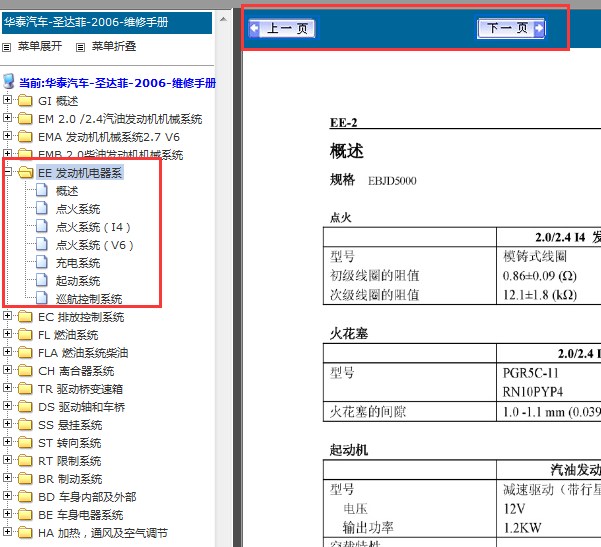Viewport: 601px width, 547px height.
Task: Expand the GI 概述 tree node
Action: click(x=7, y=100)
